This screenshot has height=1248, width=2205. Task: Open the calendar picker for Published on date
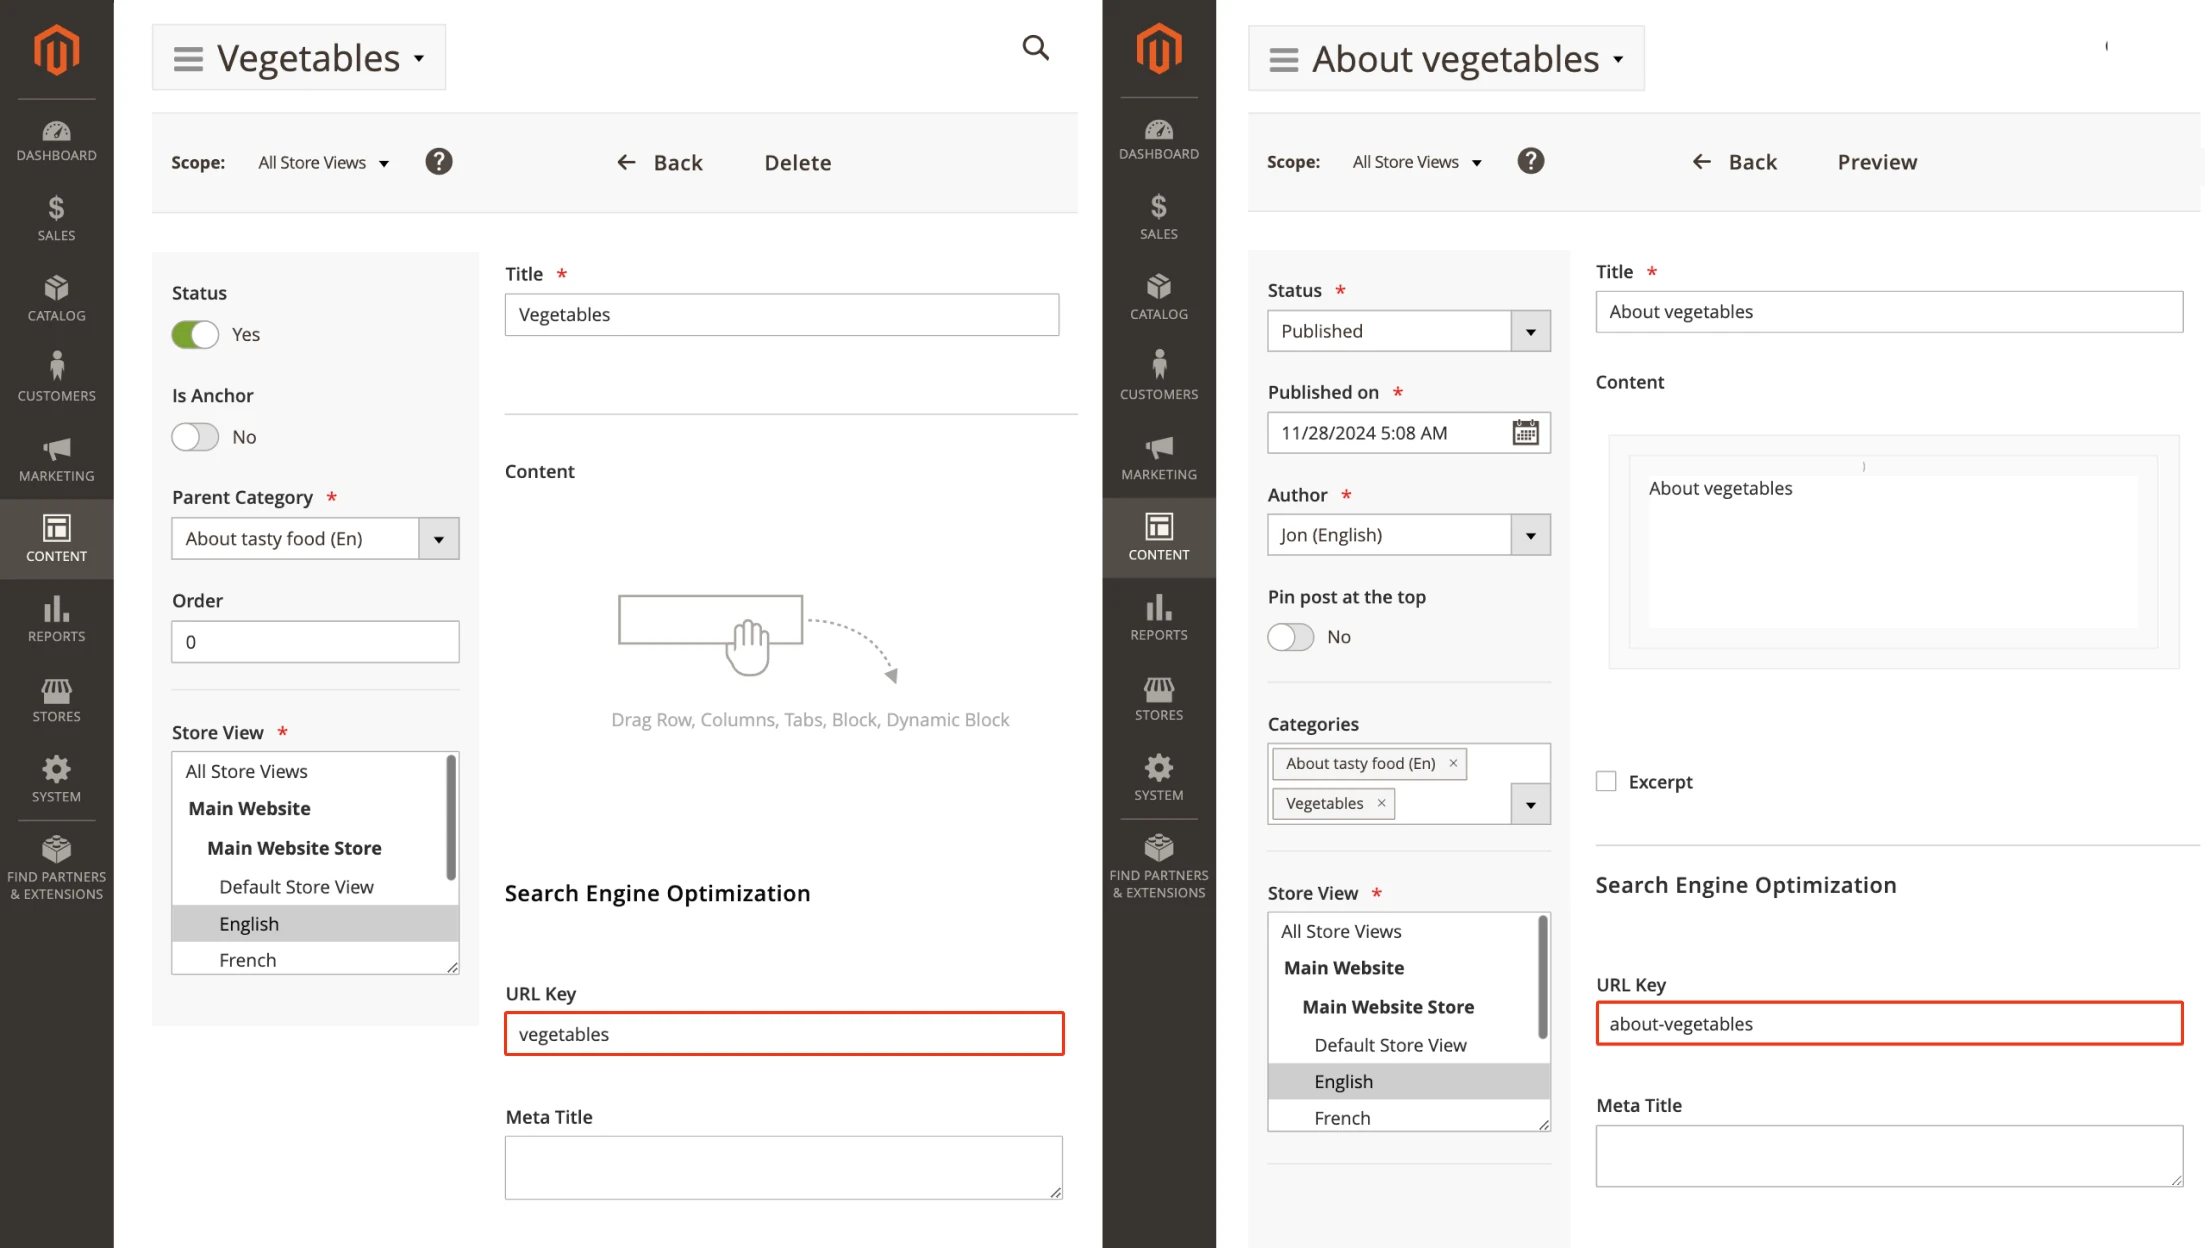pos(1523,432)
